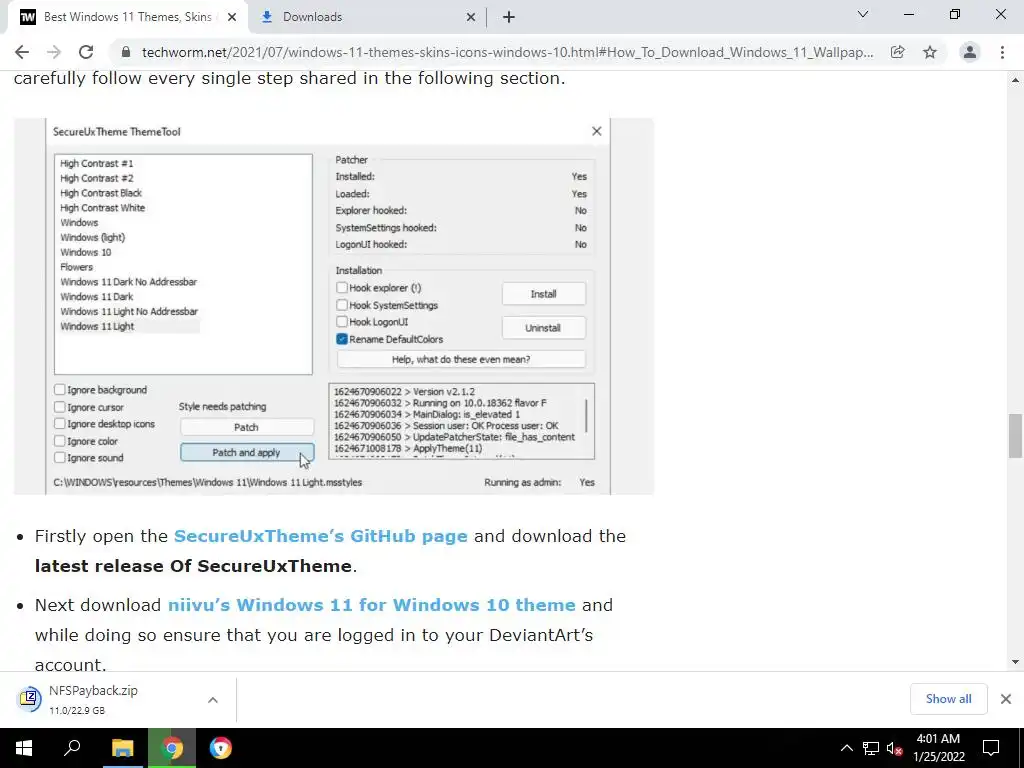The height and width of the screenshot is (768, 1024).
Task: Open the shield app in taskbar
Action: [x=221, y=748]
